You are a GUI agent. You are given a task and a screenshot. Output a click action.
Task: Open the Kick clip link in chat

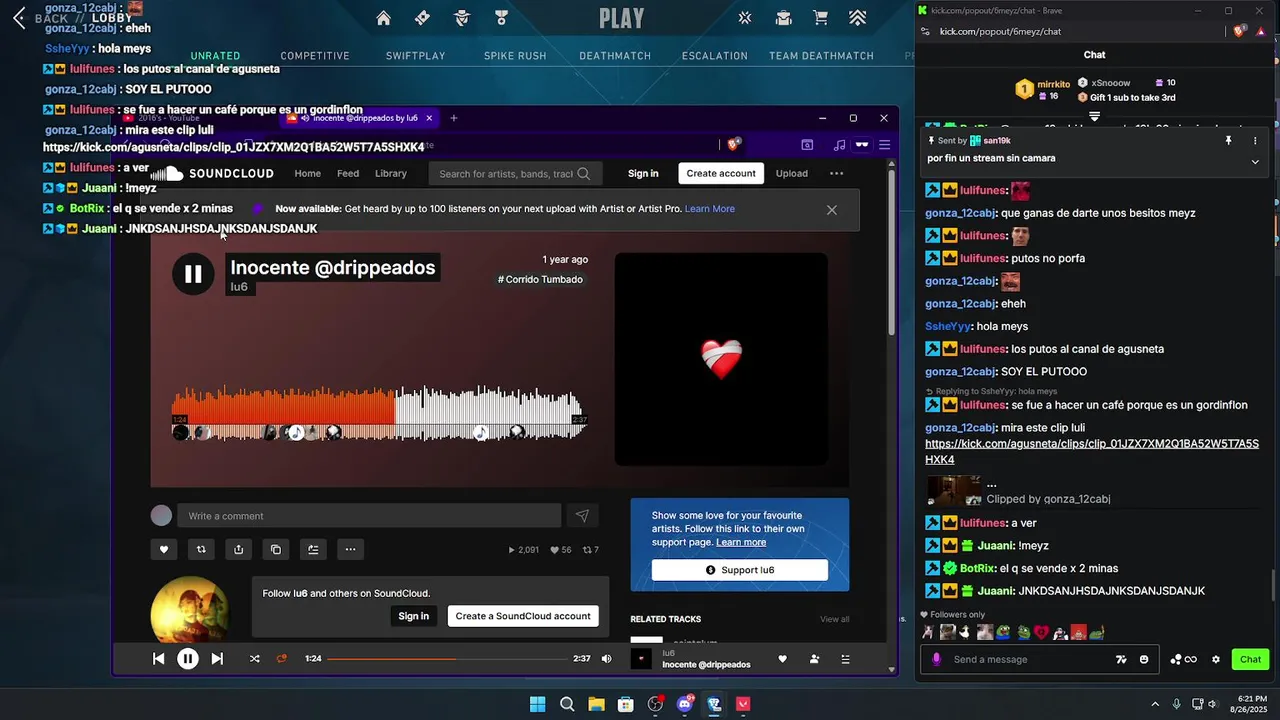tap(1092, 451)
